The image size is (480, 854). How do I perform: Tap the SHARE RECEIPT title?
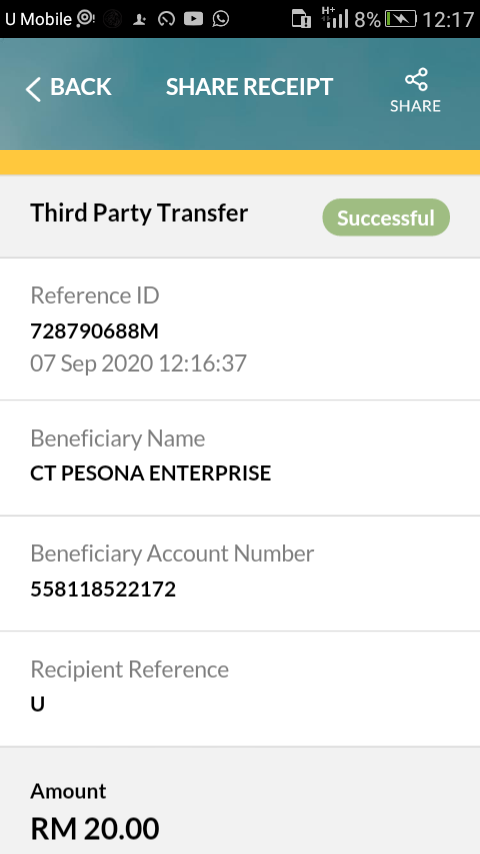click(x=250, y=87)
